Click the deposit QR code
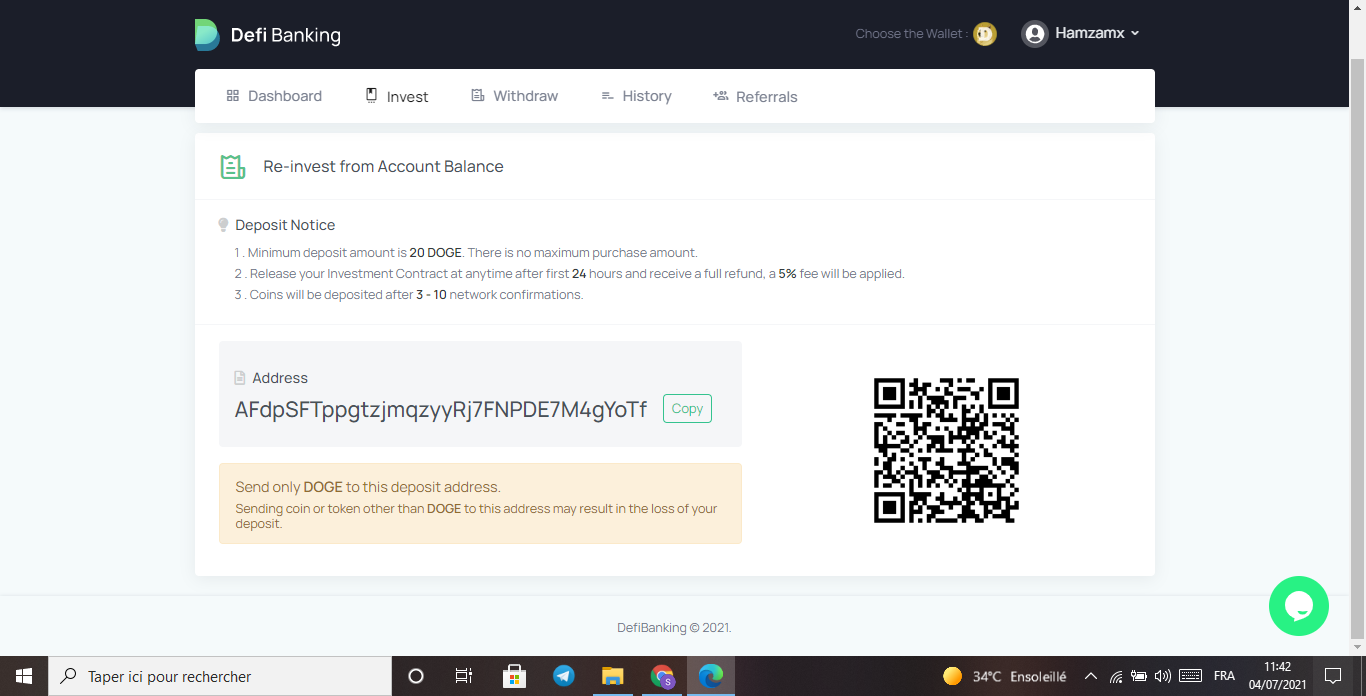The width and height of the screenshot is (1366, 696). [x=946, y=450]
